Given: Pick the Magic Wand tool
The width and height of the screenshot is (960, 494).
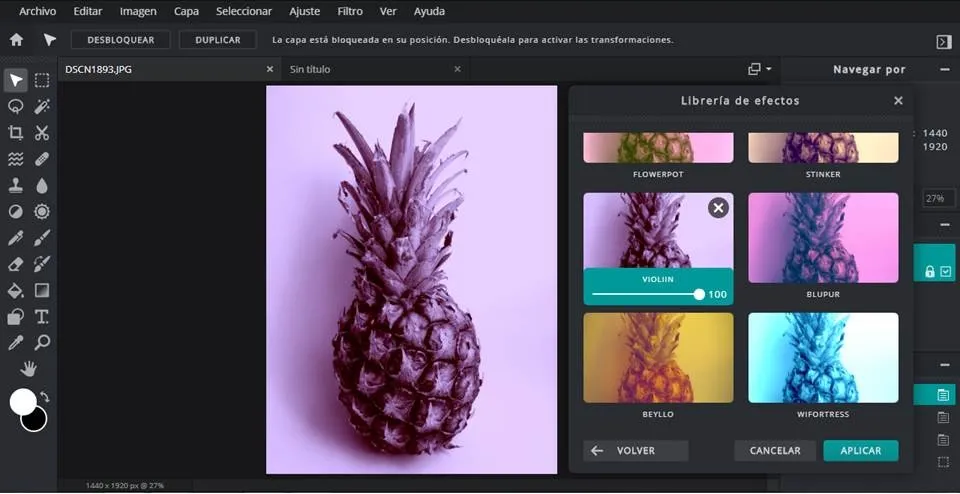Looking at the screenshot, I should [x=42, y=106].
